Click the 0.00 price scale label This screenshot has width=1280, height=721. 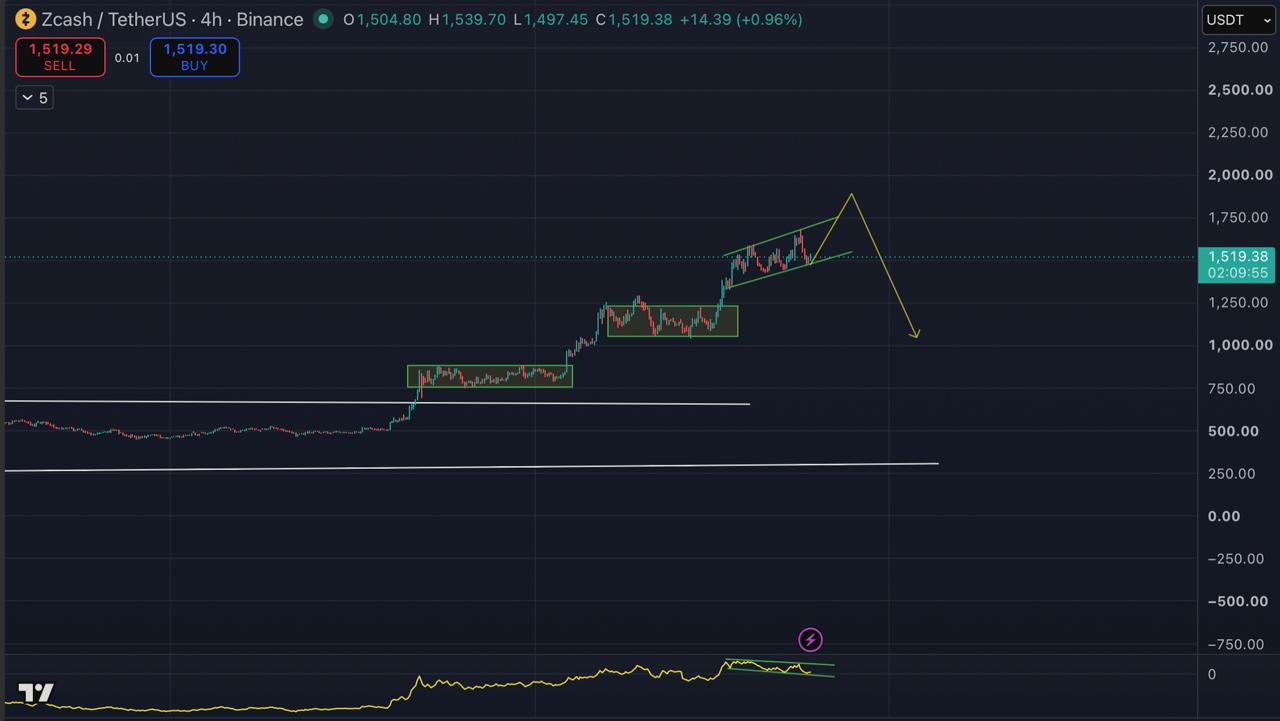point(1225,516)
